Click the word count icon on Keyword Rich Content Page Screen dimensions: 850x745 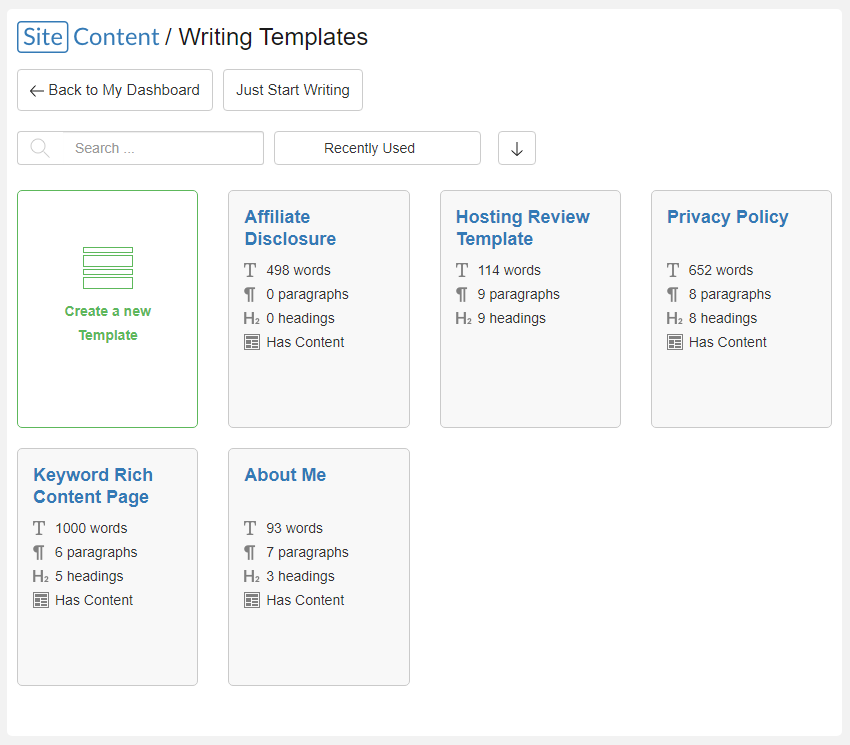pyautogui.click(x=39, y=528)
